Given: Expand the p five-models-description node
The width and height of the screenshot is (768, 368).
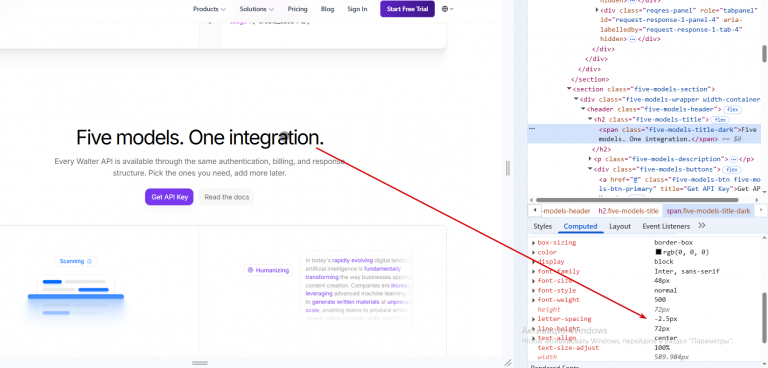Looking at the screenshot, I should [x=590, y=159].
